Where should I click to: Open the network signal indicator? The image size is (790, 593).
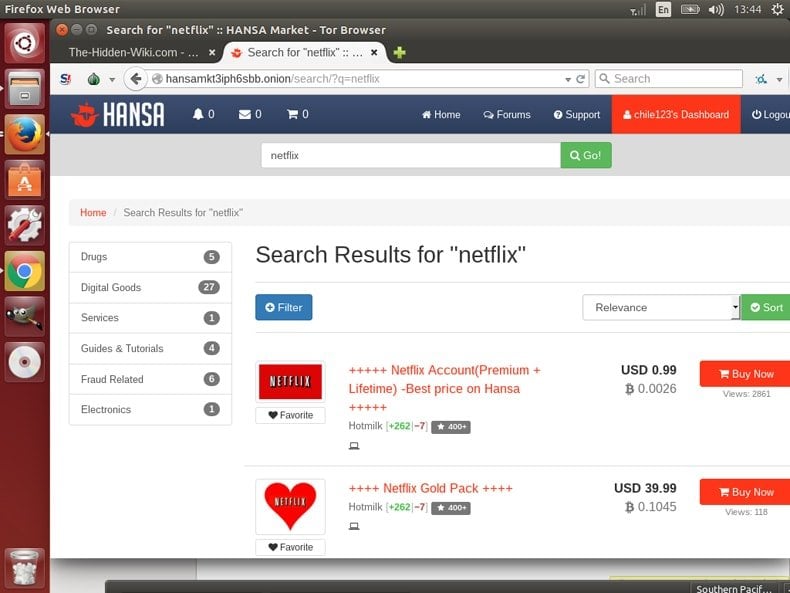coord(638,10)
